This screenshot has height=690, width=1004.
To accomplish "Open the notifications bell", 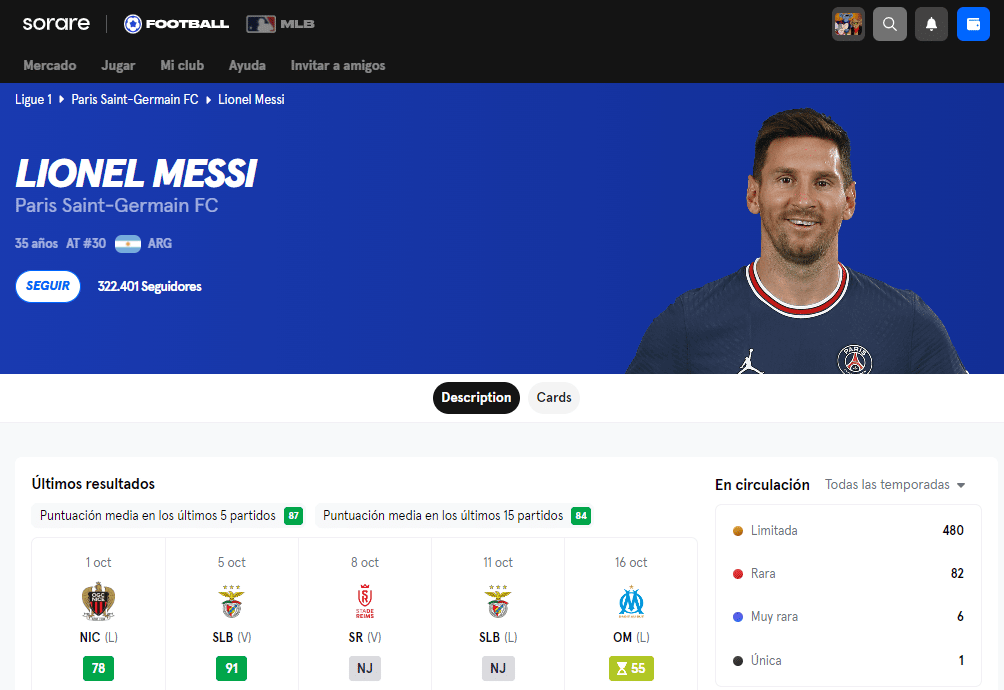I will point(931,24).
